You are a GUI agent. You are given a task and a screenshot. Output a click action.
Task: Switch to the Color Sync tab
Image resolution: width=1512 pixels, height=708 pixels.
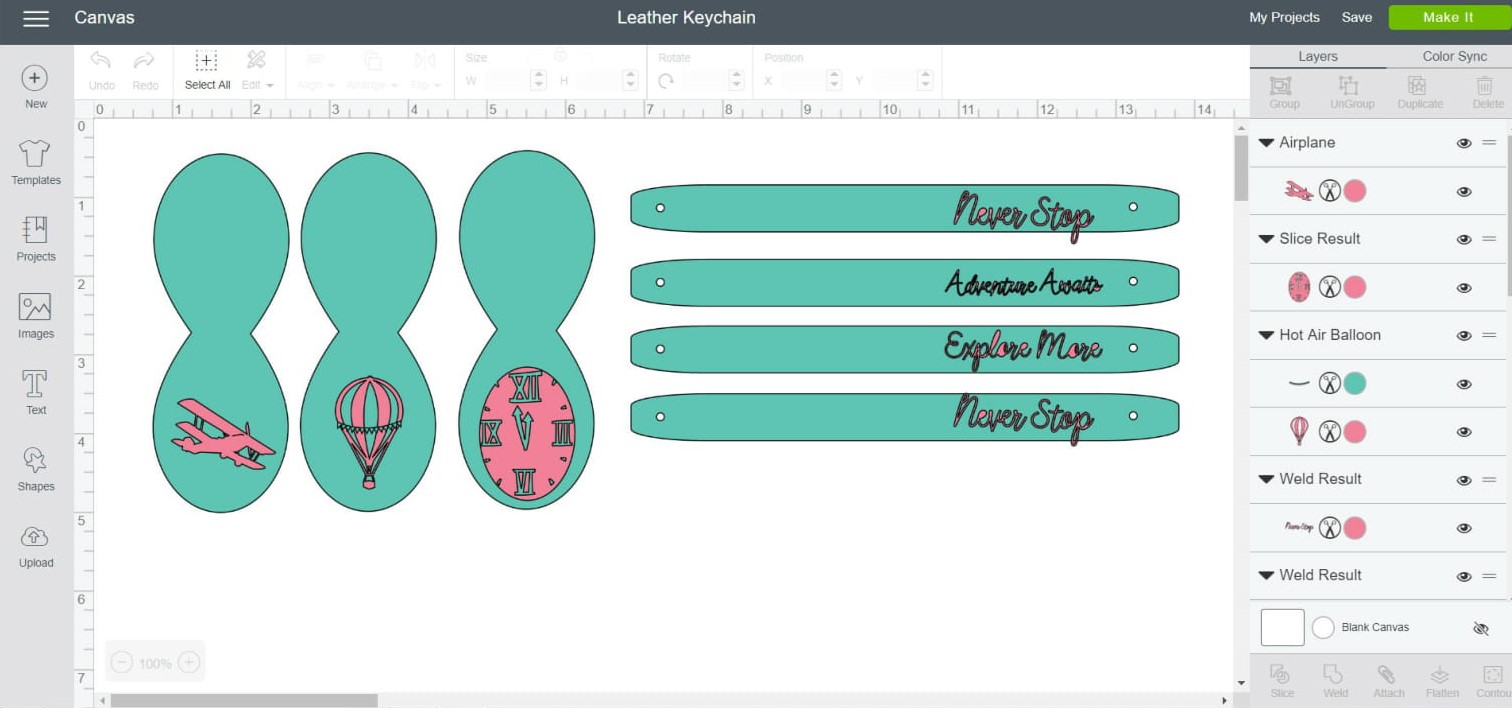coord(1454,56)
